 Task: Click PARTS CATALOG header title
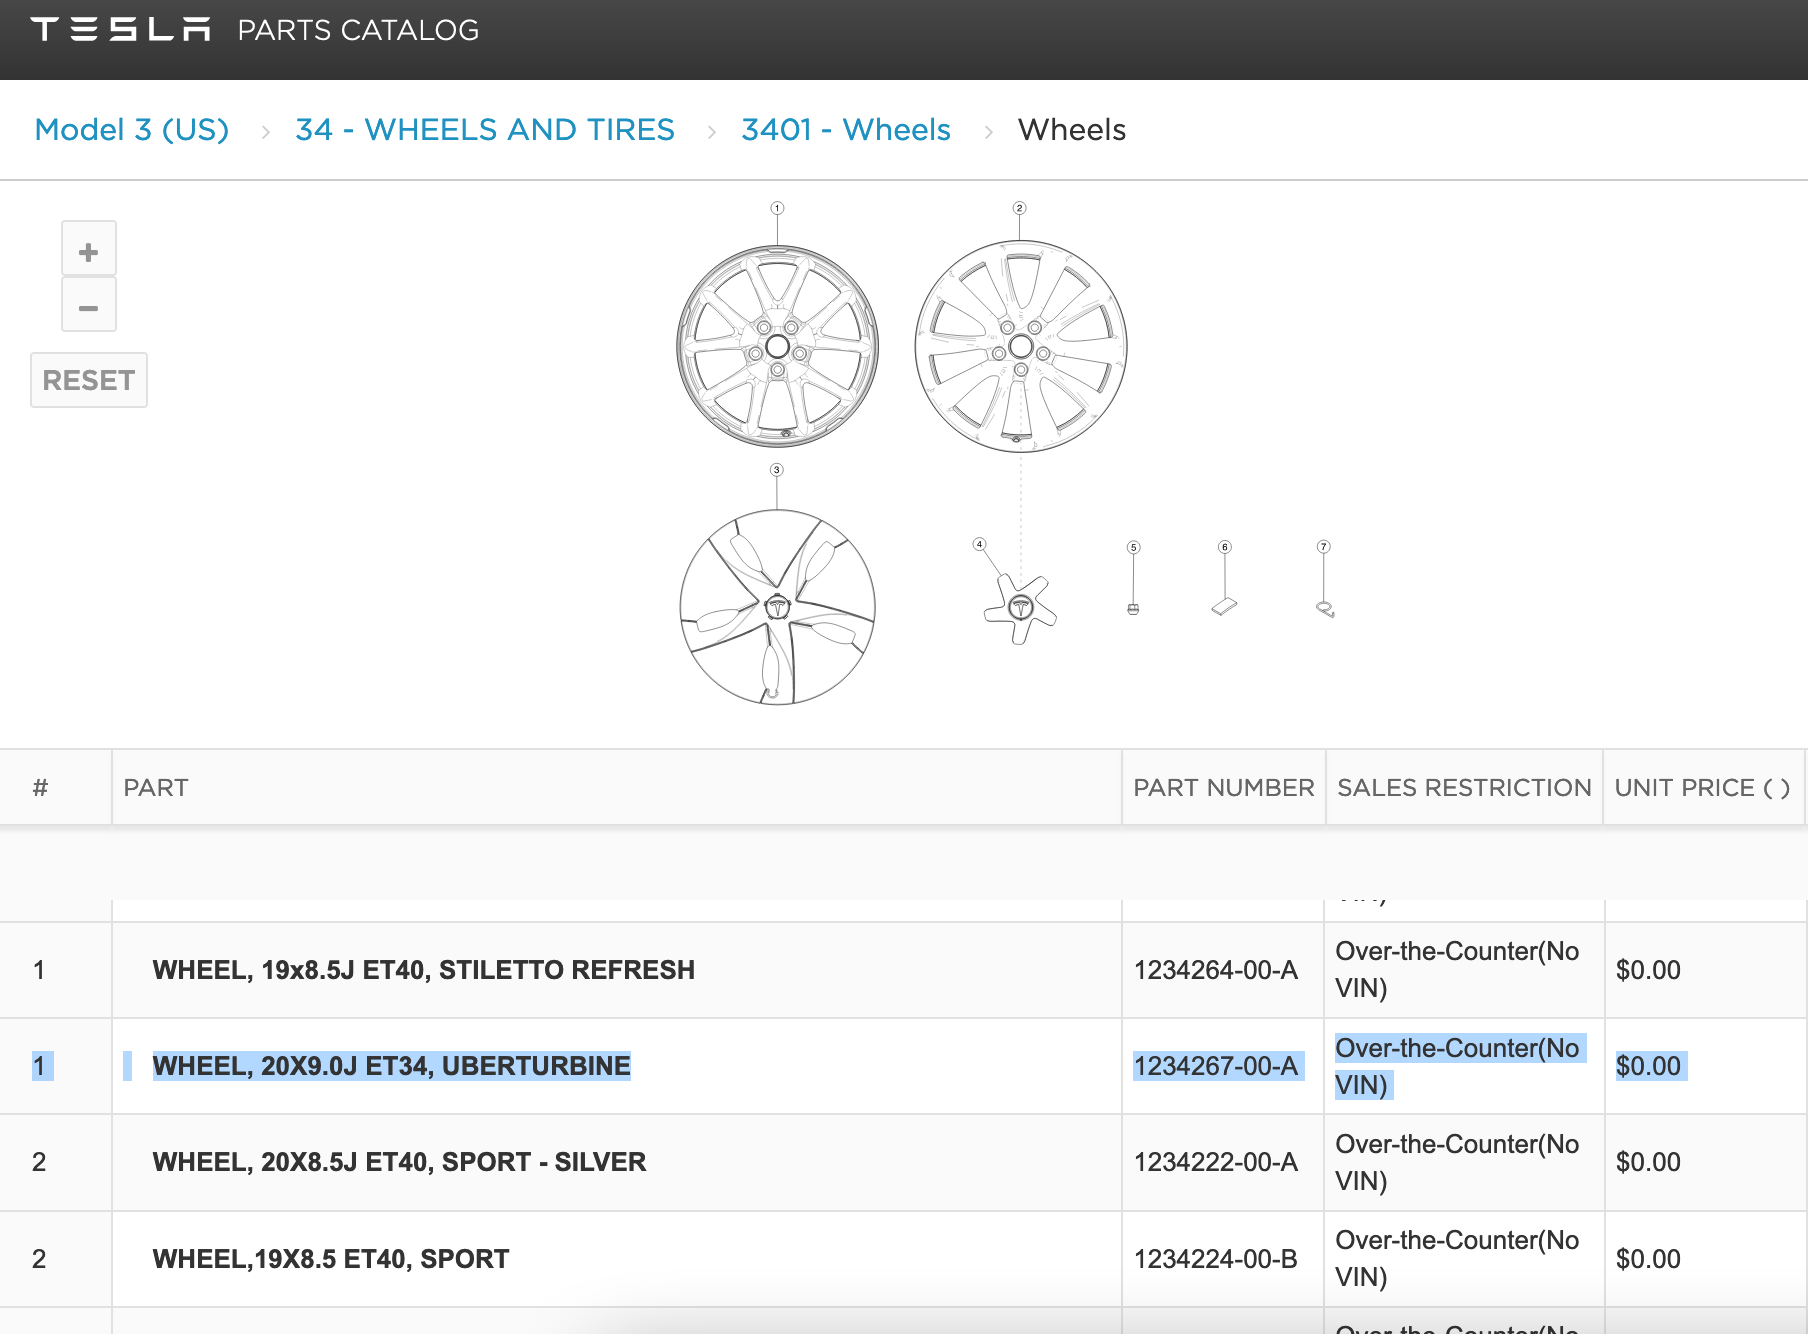tap(358, 30)
